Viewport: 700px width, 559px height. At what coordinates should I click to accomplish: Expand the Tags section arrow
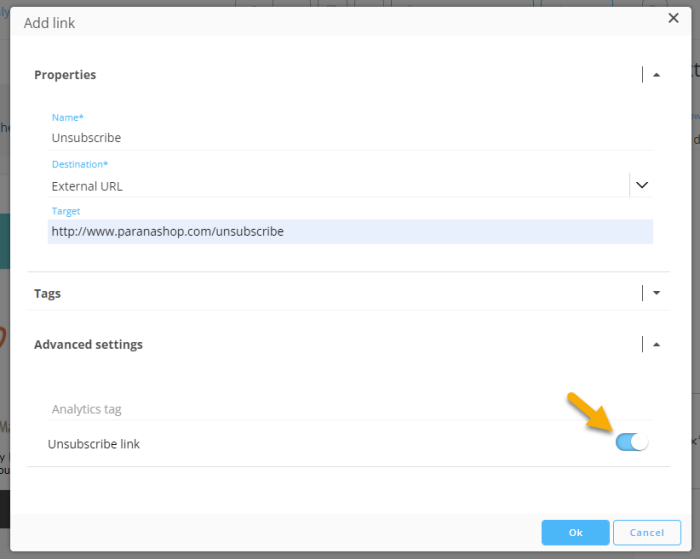tap(656, 293)
